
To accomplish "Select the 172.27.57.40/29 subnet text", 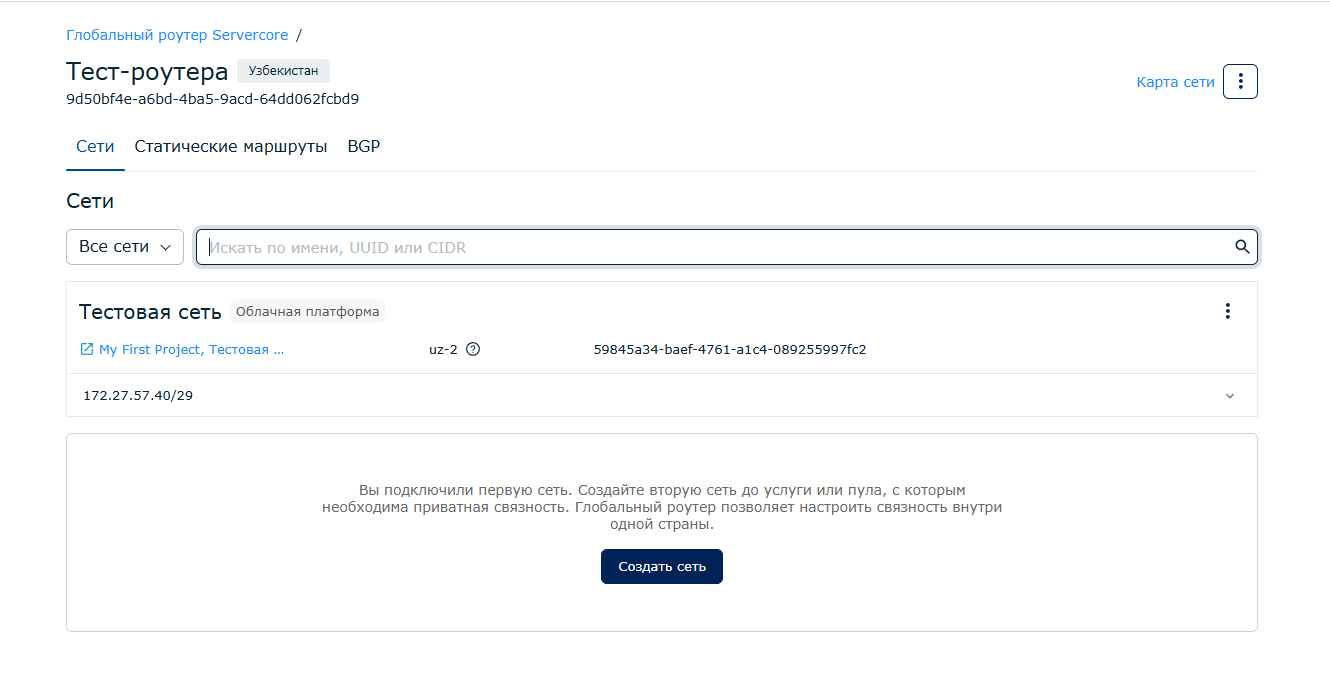I will (138, 396).
